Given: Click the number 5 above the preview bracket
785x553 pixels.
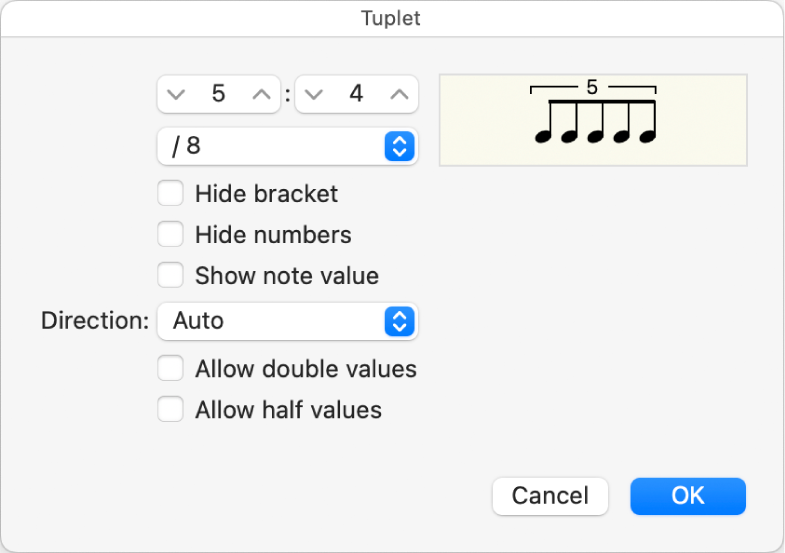Looking at the screenshot, I should pyautogui.click(x=592, y=88).
